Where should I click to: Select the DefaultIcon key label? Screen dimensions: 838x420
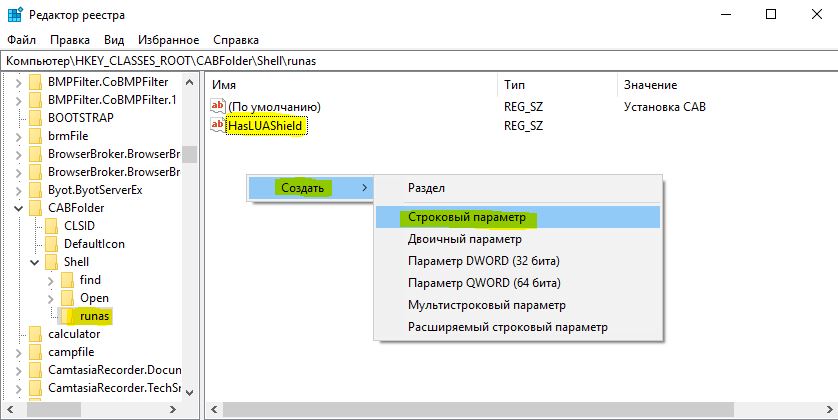pyautogui.click(x=94, y=244)
